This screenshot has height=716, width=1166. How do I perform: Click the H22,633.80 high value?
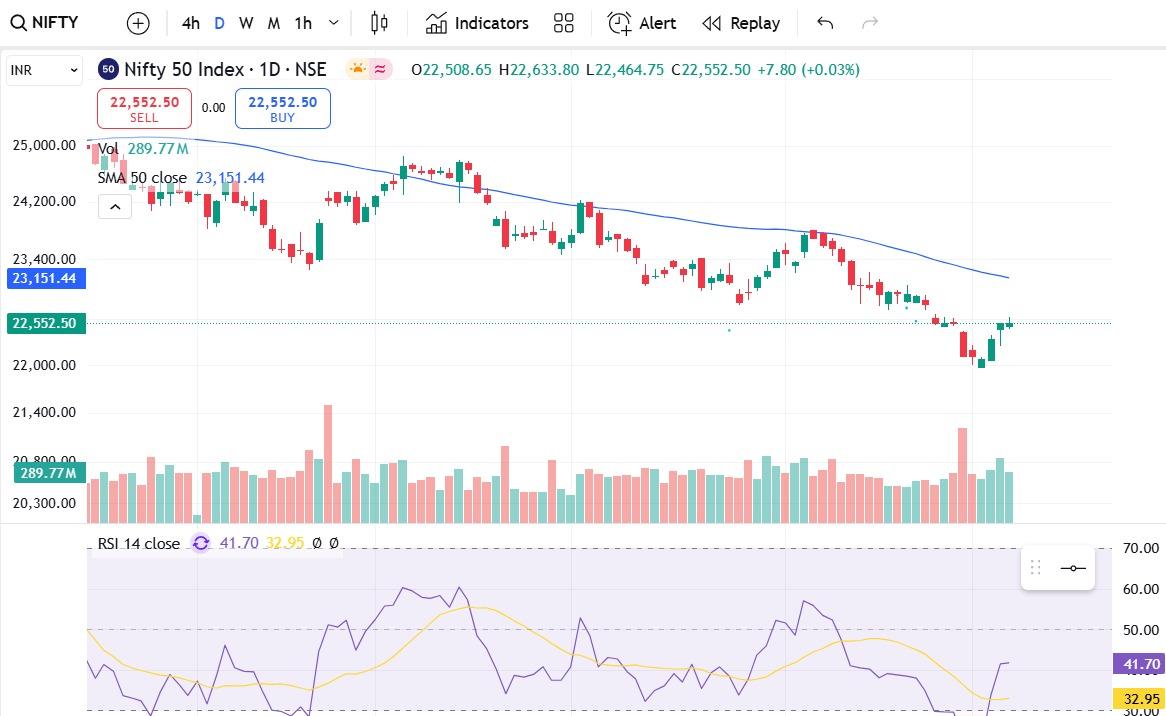pos(538,70)
